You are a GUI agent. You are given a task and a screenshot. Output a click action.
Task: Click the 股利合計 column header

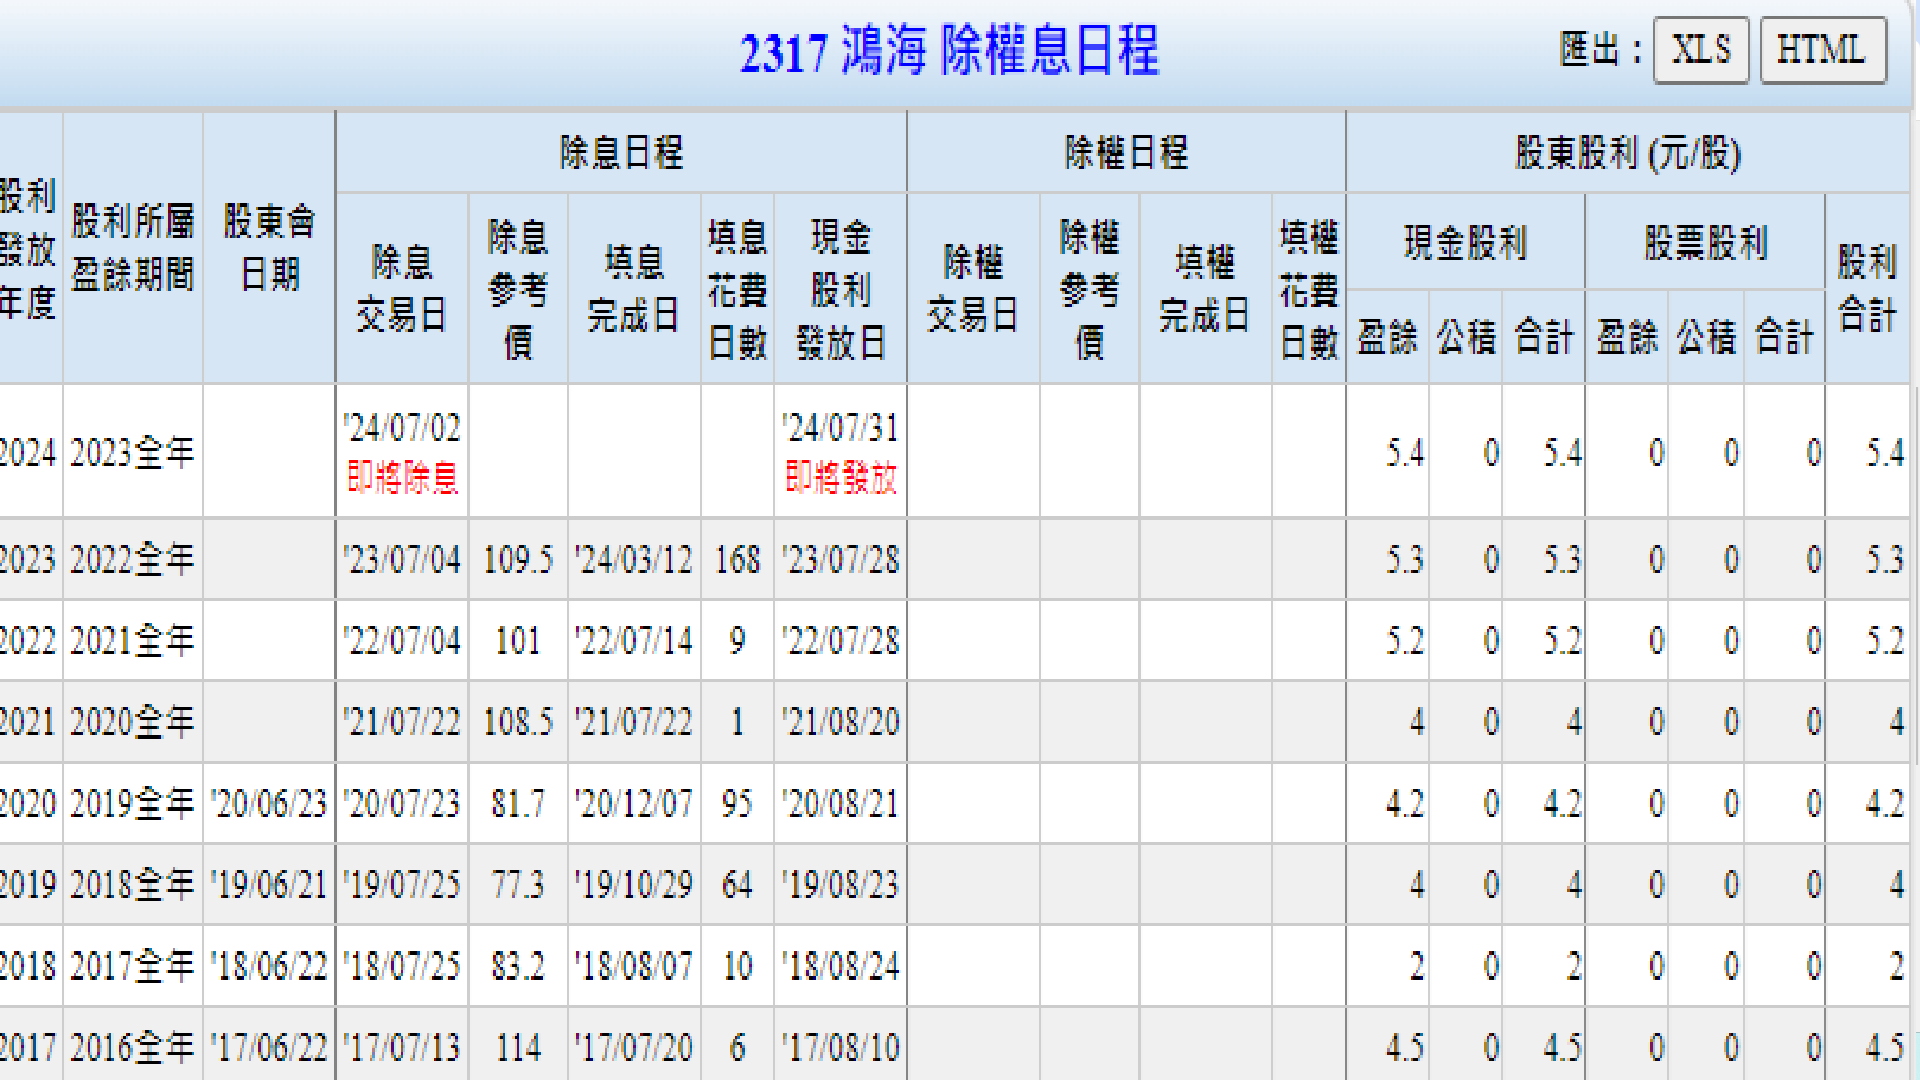1866,288
